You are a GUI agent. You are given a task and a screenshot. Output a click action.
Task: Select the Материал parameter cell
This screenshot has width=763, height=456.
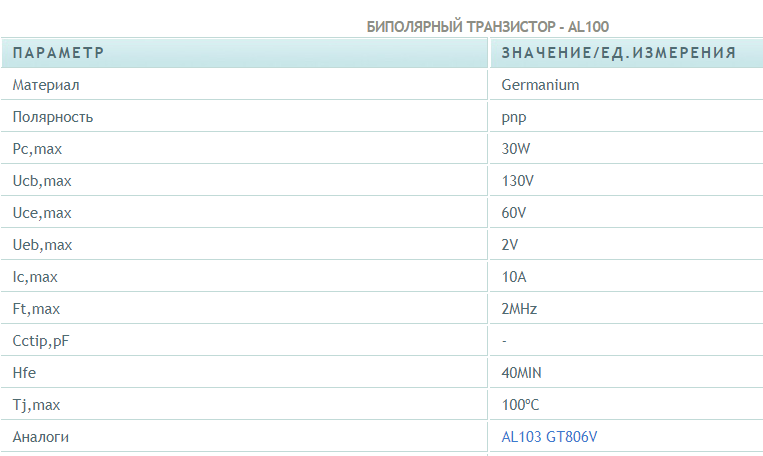(46, 85)
